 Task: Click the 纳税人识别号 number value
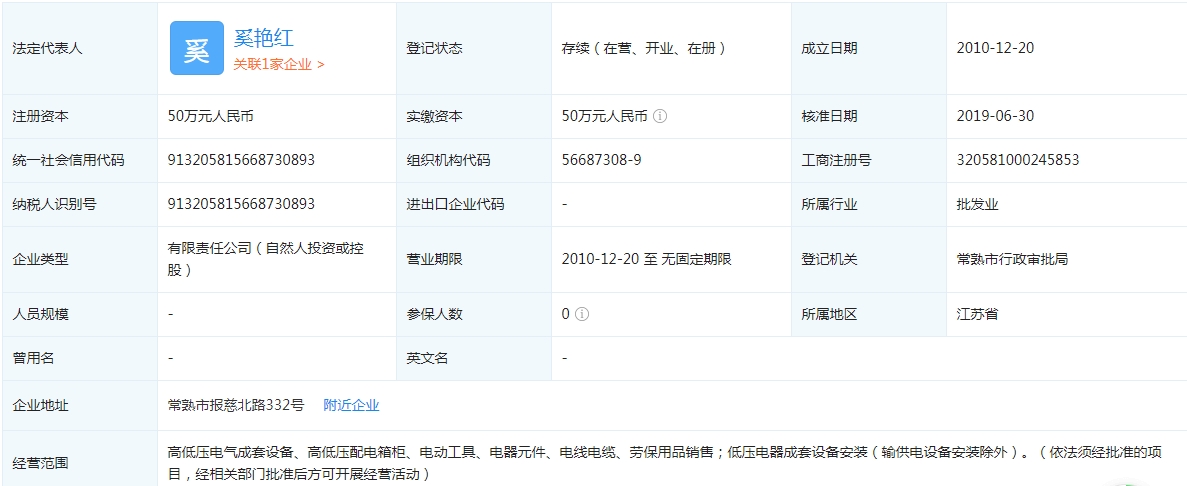241,204
